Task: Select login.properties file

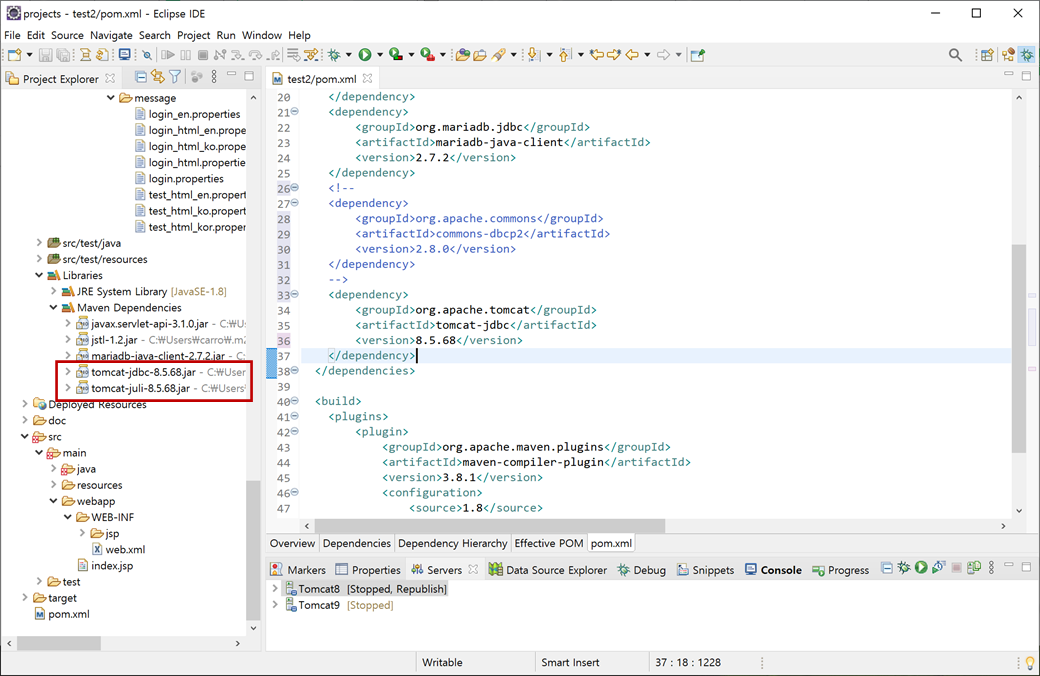Action: (179, 178)
